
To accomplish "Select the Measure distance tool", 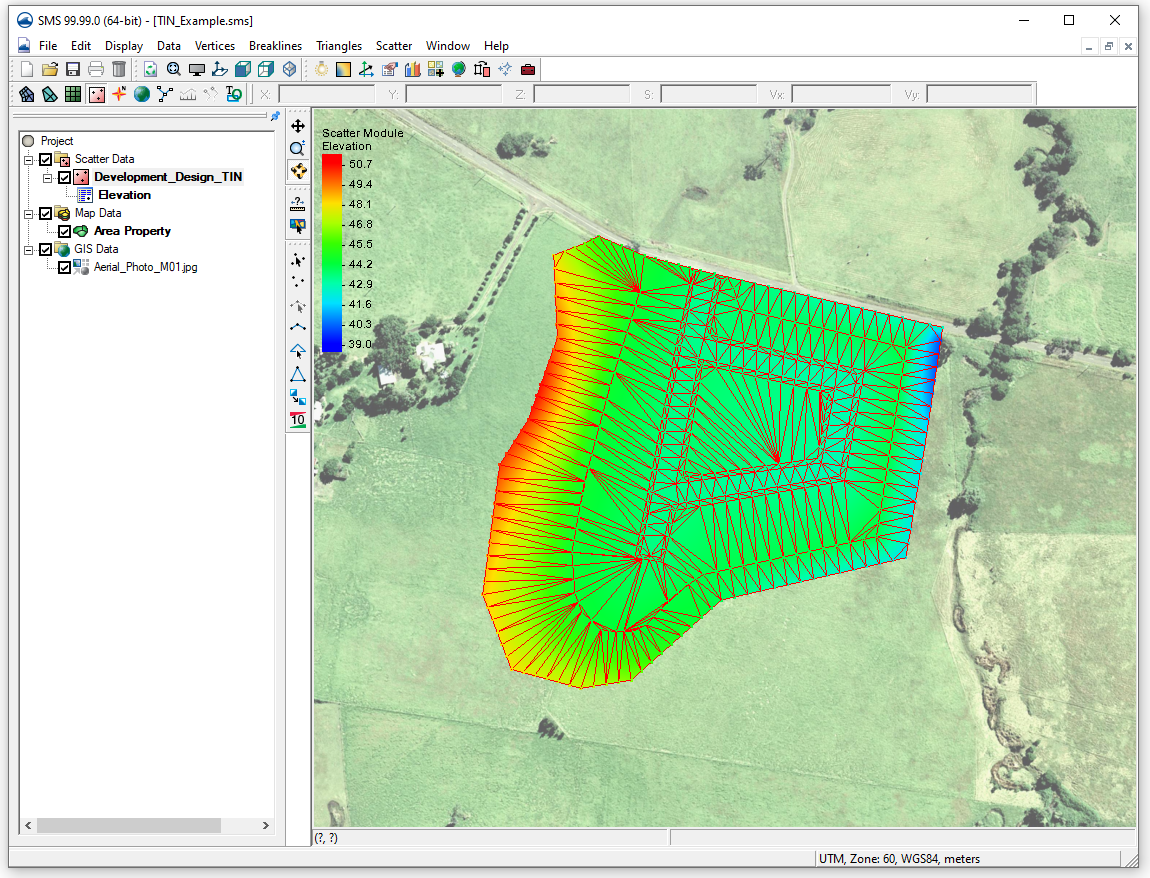I will click(298, 203).
